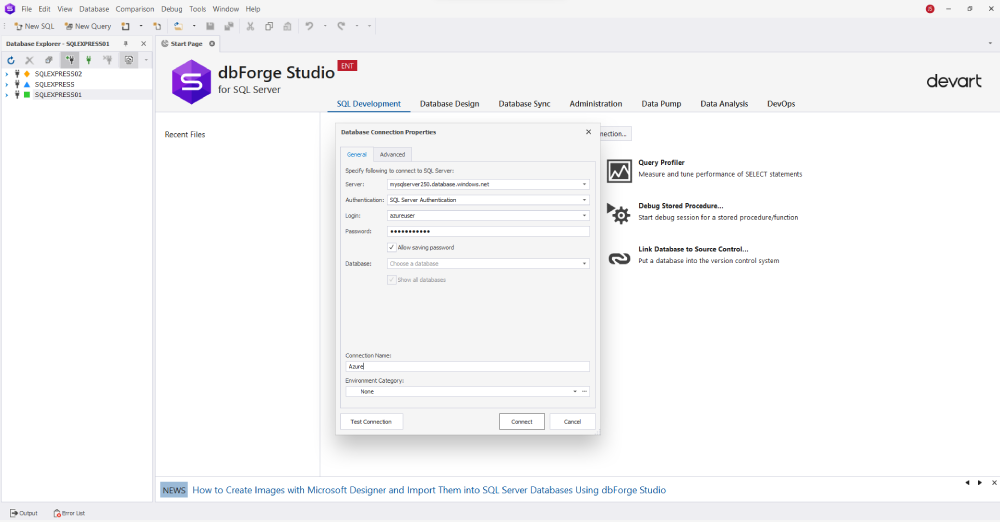Click the Query Profiler chart icon
Viewport: 1000px width, 522px height.
click(x=619, y=171)
